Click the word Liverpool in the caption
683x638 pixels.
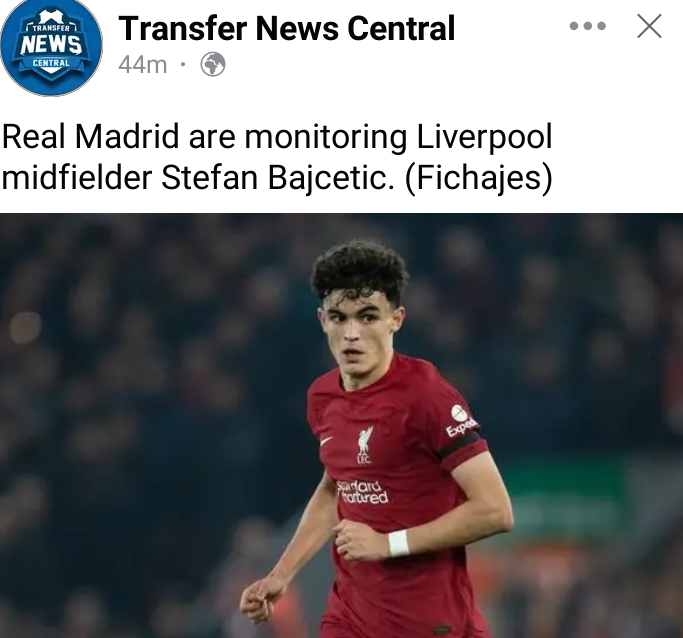[x=484, y=138]
